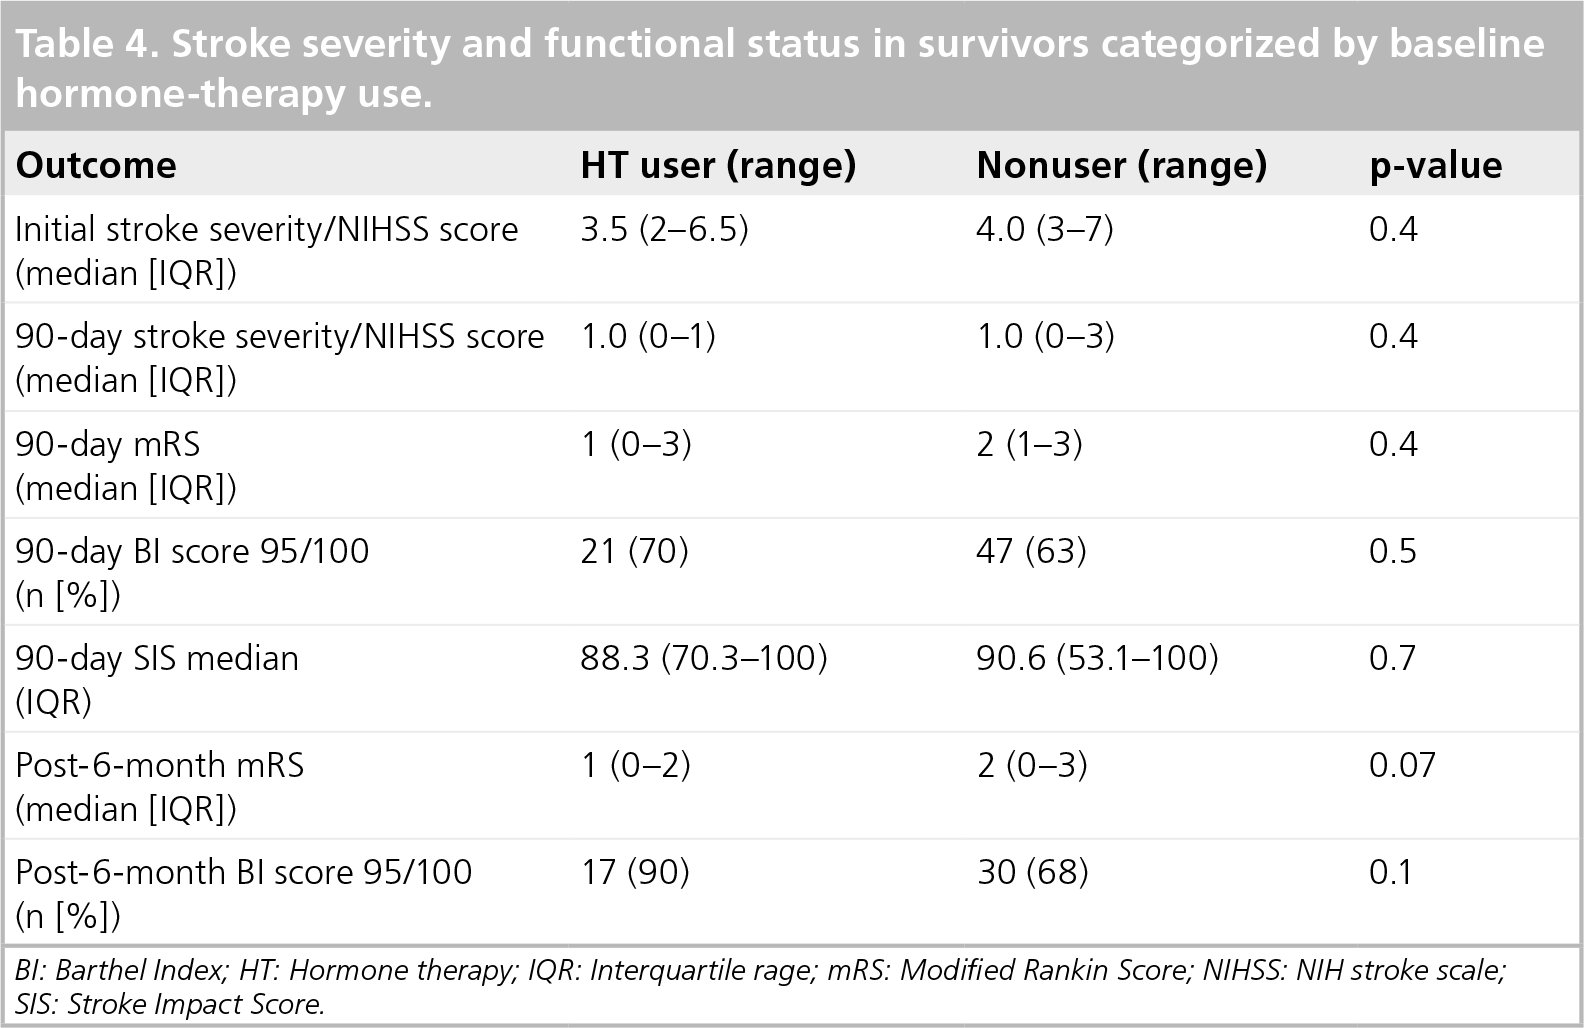Select the 90-day BI score 95/100 label
Viewport: 1584px width, 1028px height.
(192, 572)
